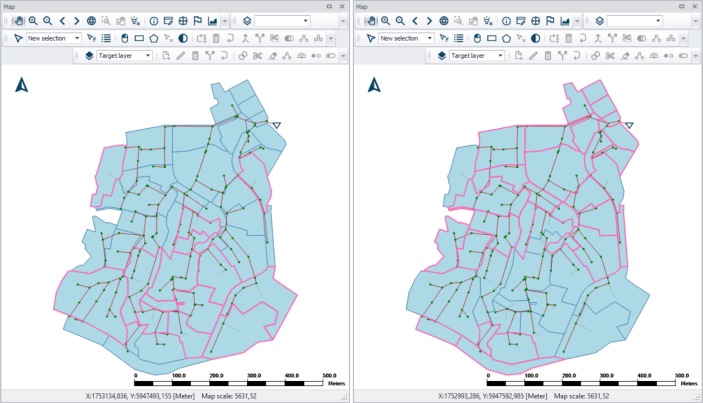Viewport: 703px width, 403px height.
Task: Click the coordinates X:1752993,286 in right status bar
Action: 492,396
